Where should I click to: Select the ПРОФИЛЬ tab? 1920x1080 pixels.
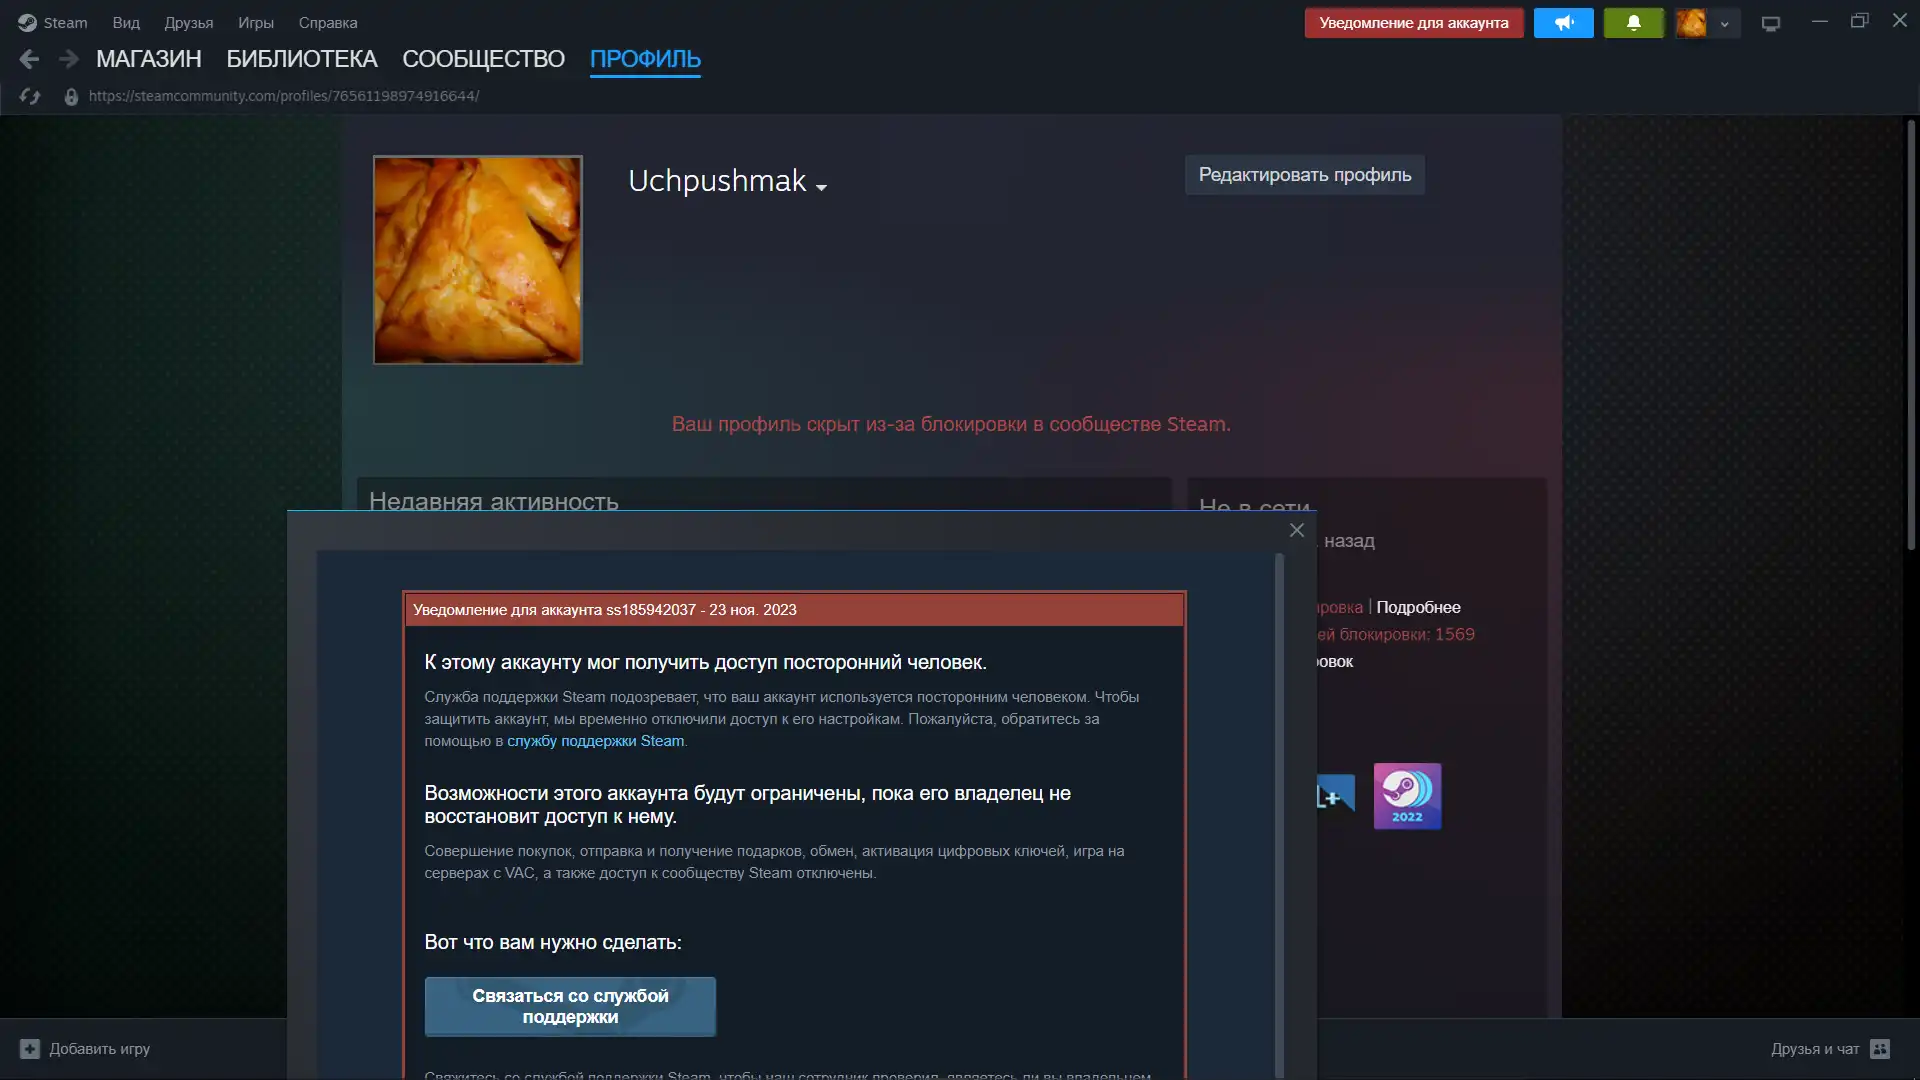(645, 59)
